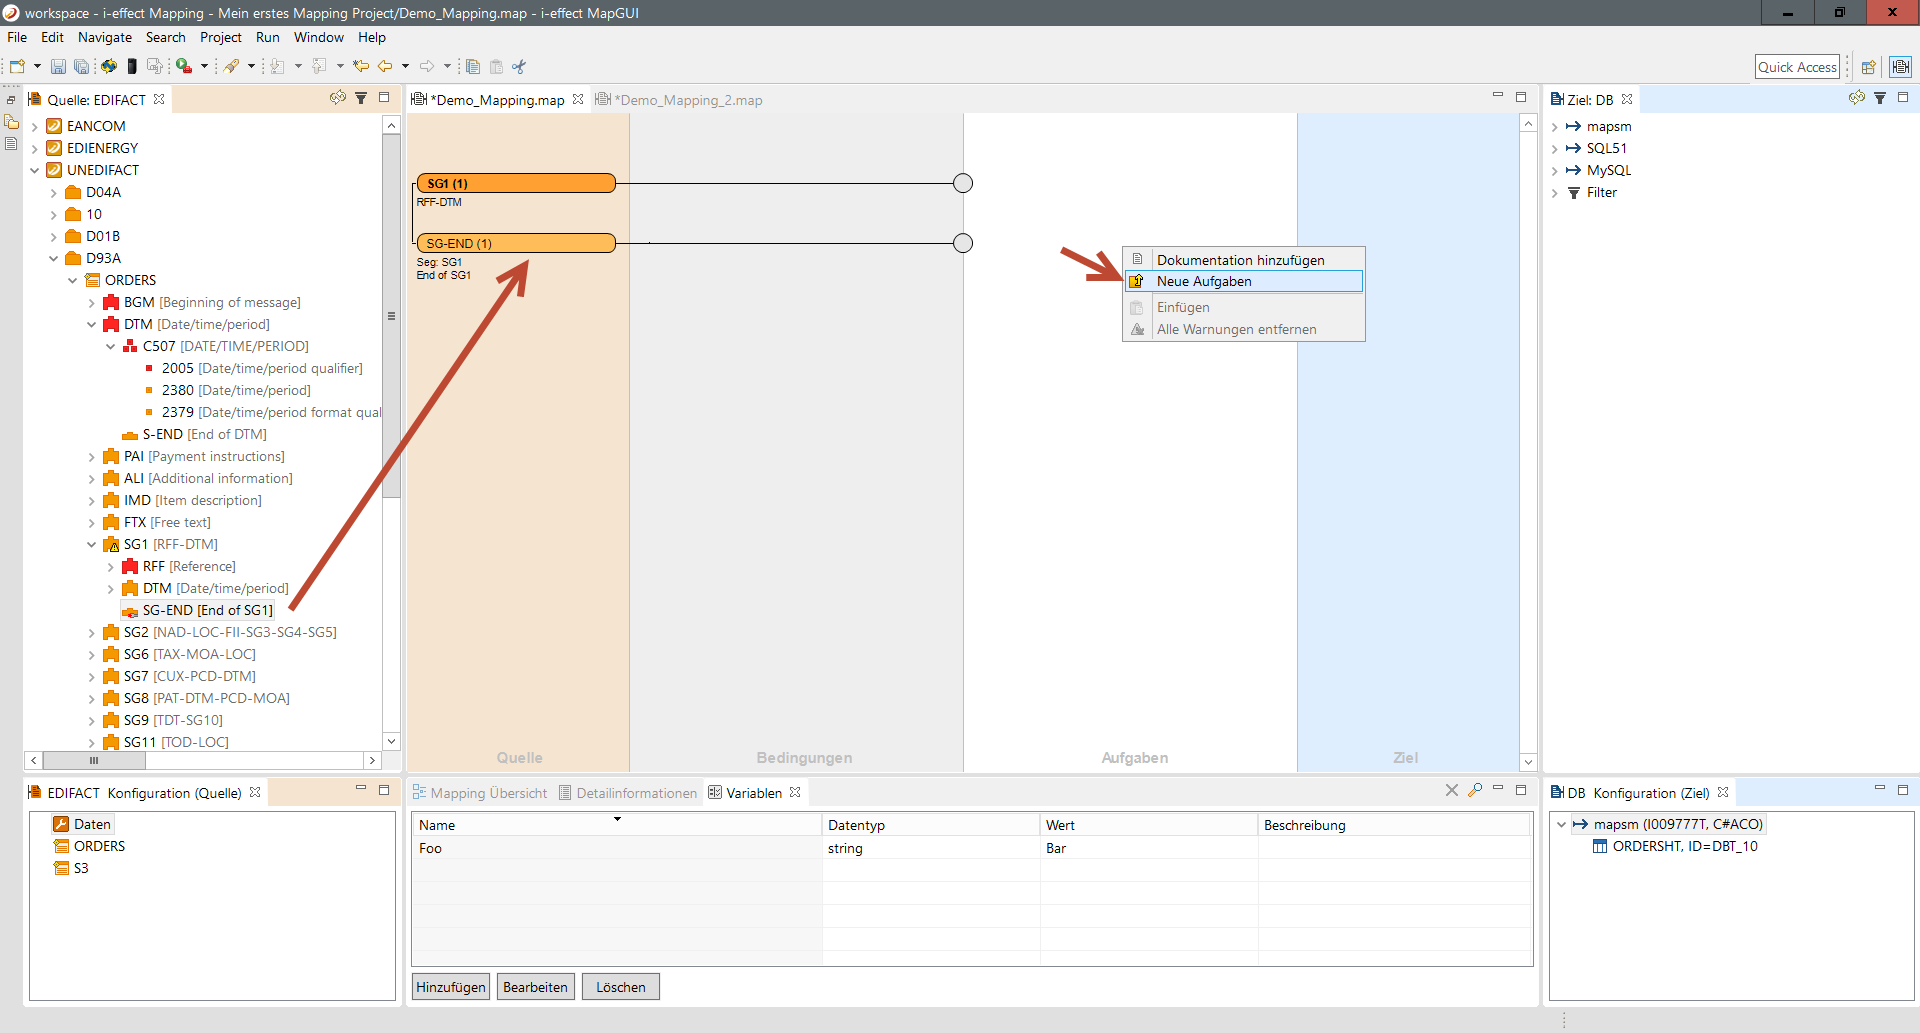Click the filter funnel icon in Quelle panel

click(x=361, y=98)
